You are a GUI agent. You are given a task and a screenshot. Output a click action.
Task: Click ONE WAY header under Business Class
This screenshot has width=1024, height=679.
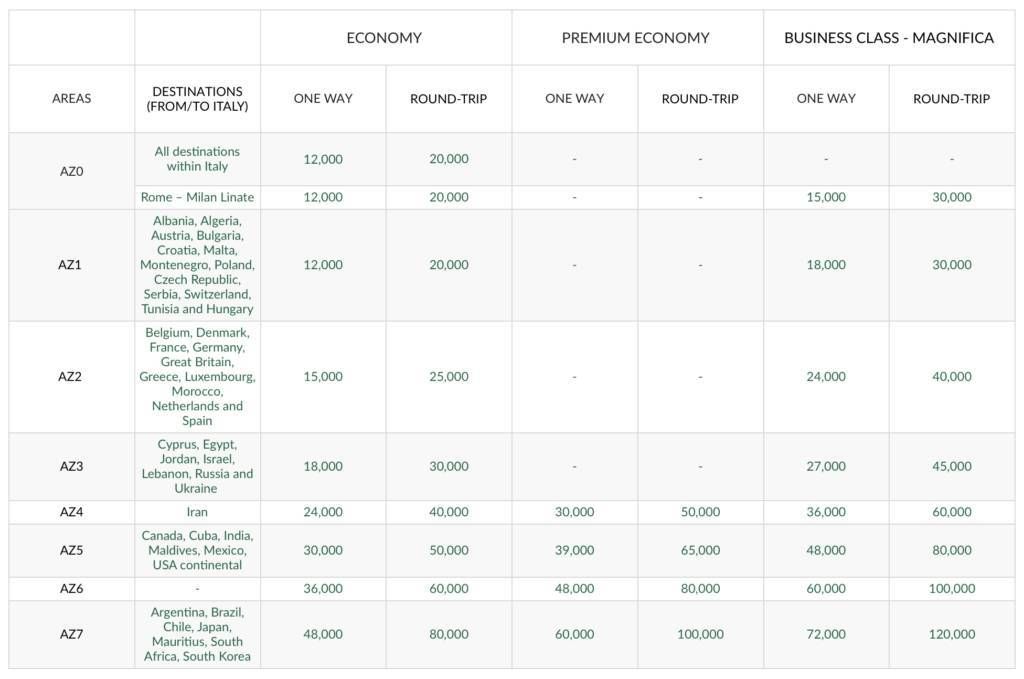(826, 99)
